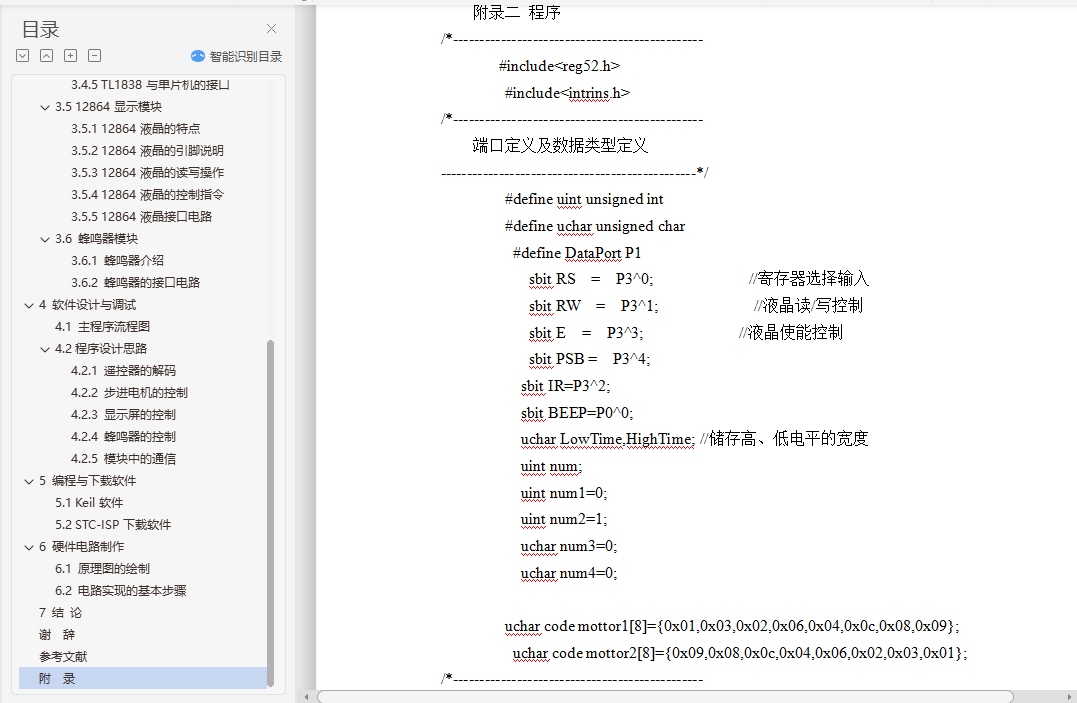Click the uchar LowTime,HighTime declaration
The image size is (1077, 703).
608,439
